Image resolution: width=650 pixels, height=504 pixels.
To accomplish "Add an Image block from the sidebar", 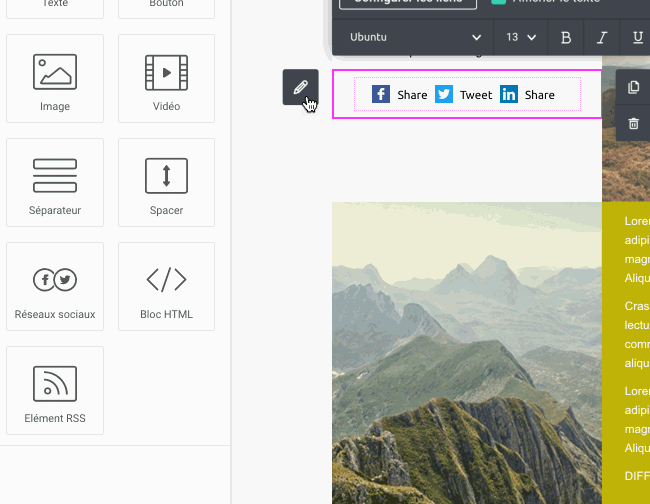I will [x=55, y=78].
